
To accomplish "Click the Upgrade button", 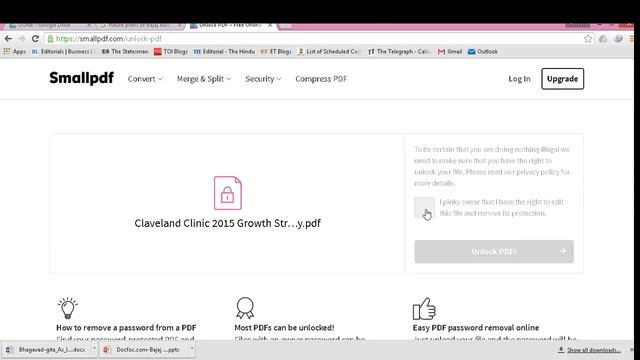I will (562, 79).
